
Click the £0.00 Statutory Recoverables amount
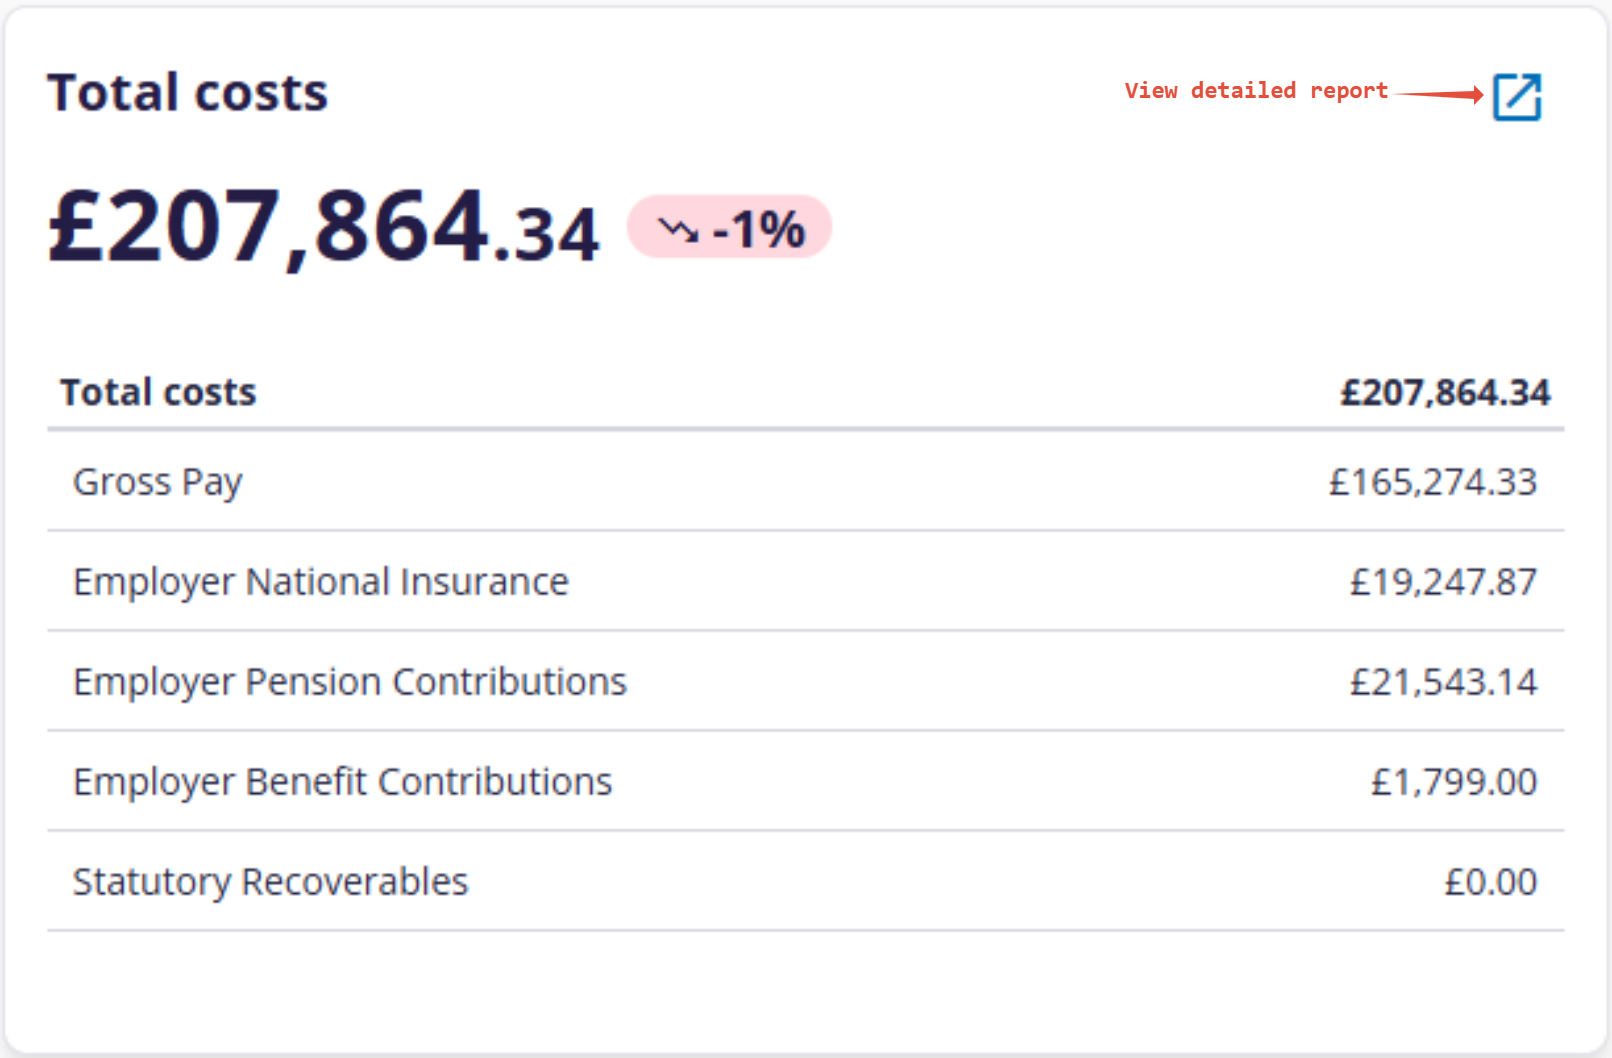(1490, 882)
